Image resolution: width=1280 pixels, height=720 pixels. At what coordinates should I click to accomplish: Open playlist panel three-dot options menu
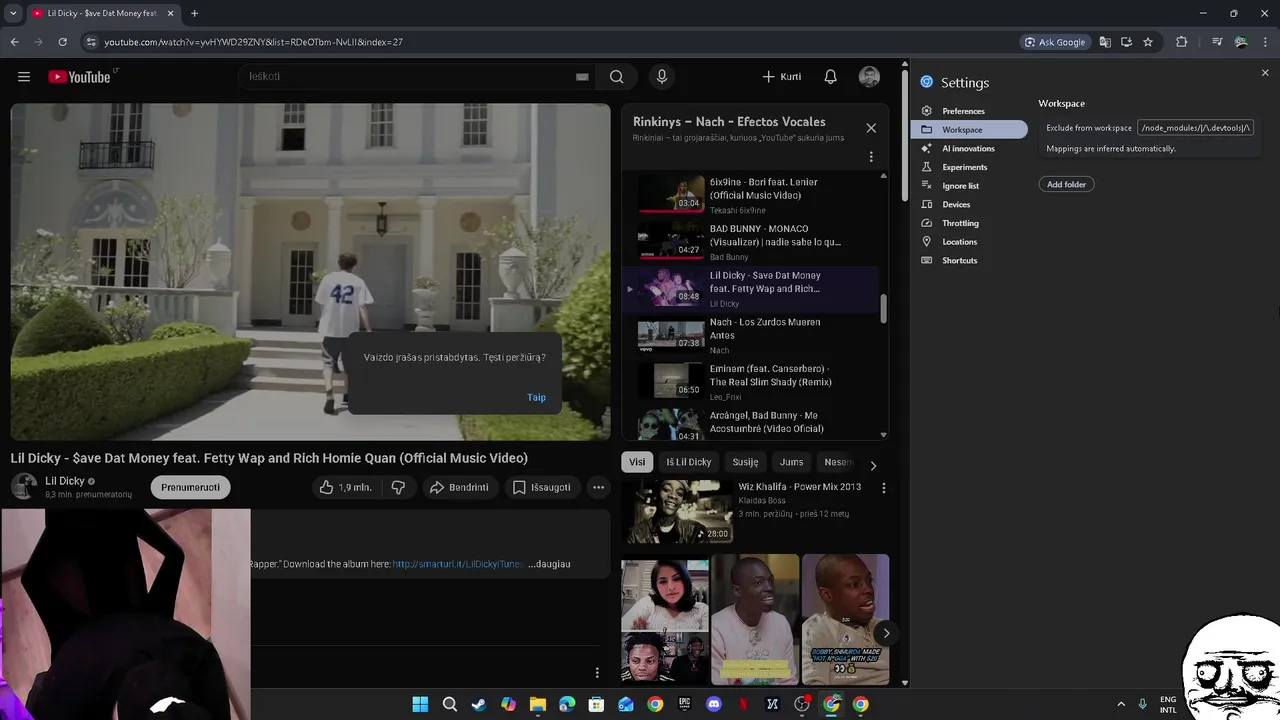point(871,157)
